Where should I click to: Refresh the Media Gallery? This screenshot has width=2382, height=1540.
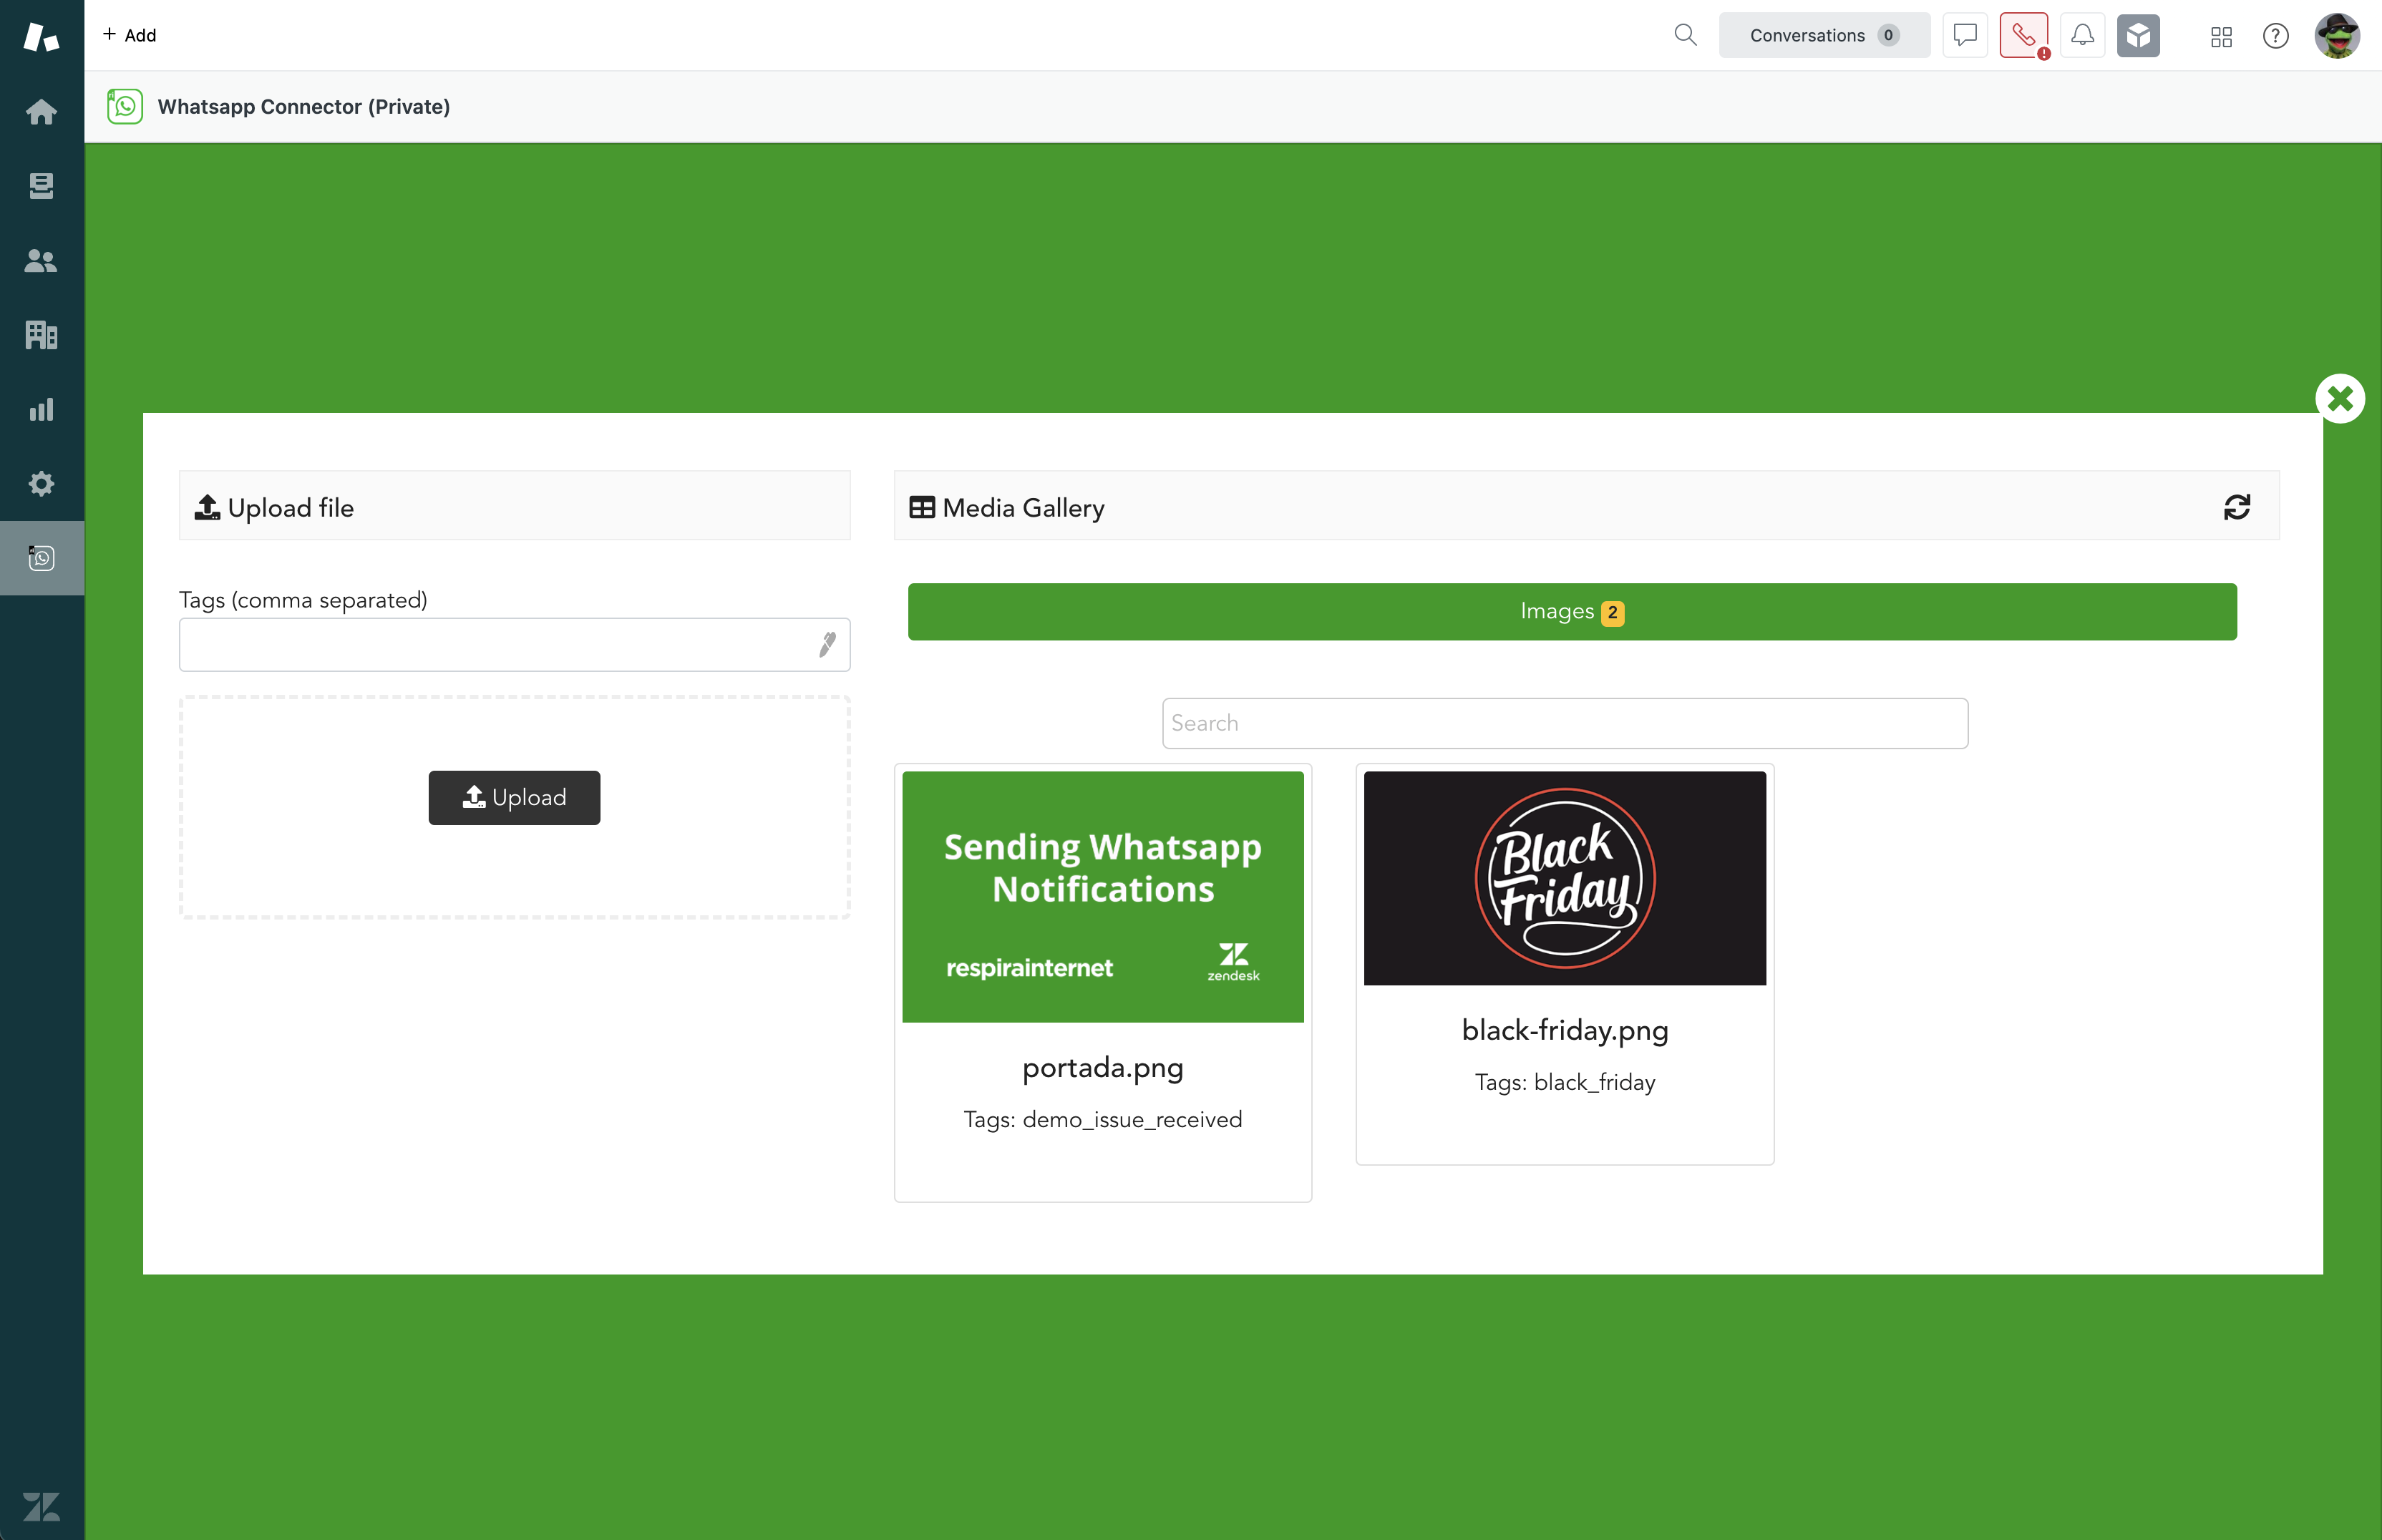pos(2237,507)
